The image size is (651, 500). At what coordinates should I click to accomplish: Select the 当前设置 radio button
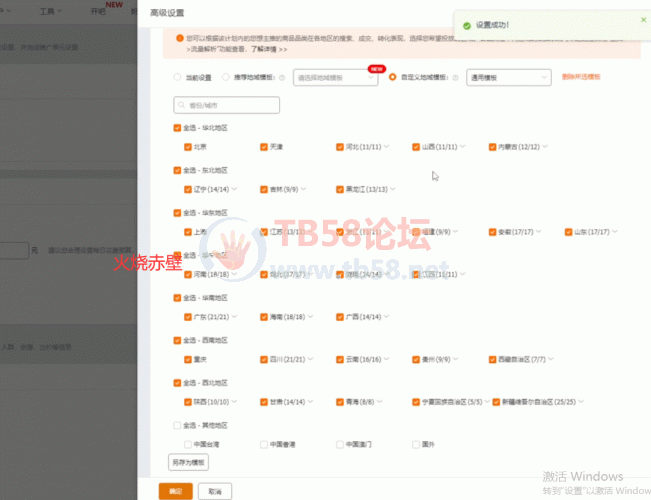coord(177,77)
